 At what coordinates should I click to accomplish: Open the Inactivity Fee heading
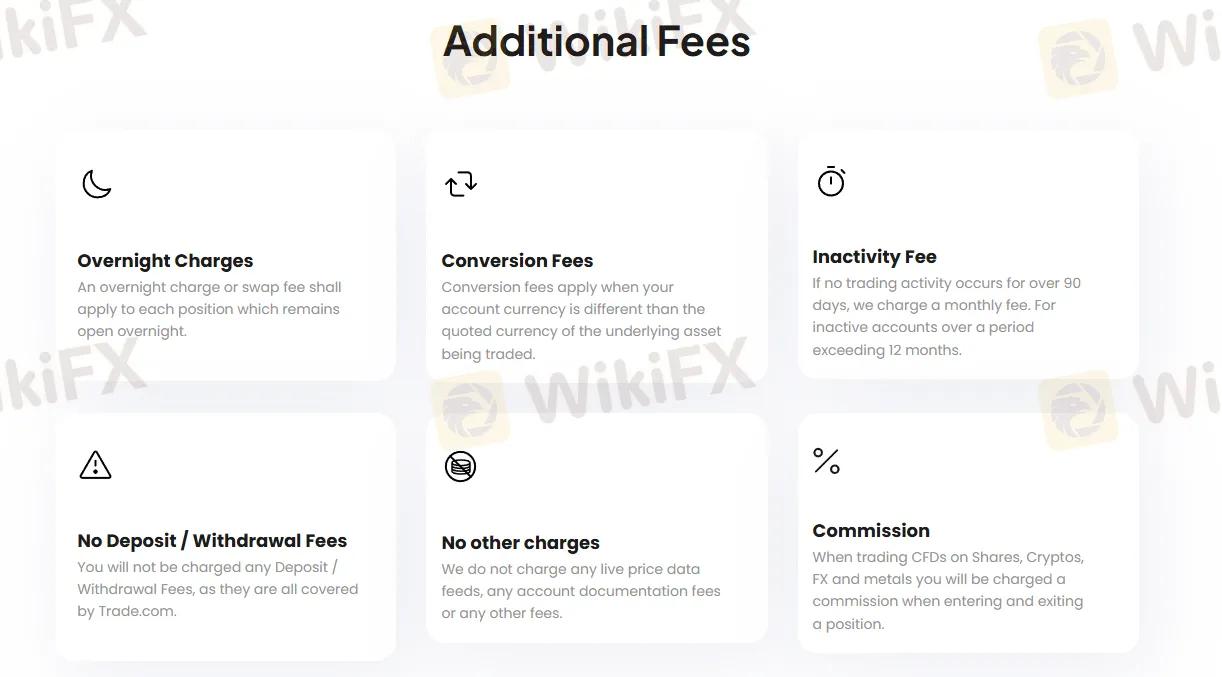point(874,257)
